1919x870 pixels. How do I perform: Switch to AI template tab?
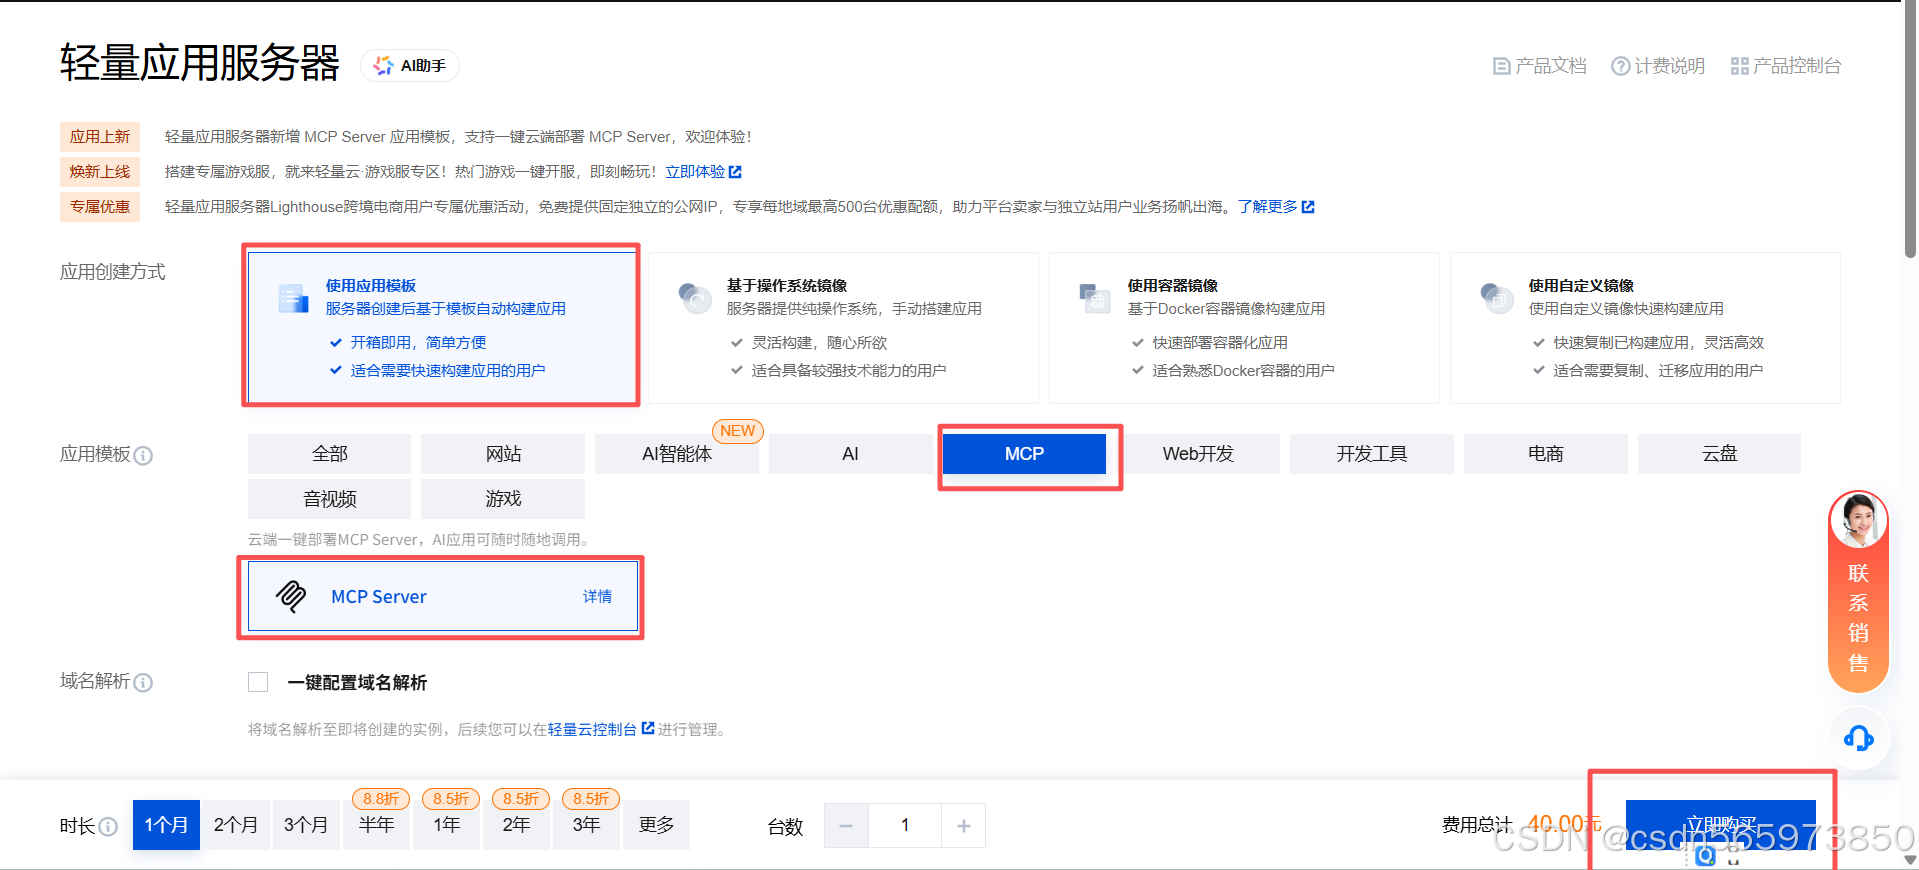pos(850,454)
